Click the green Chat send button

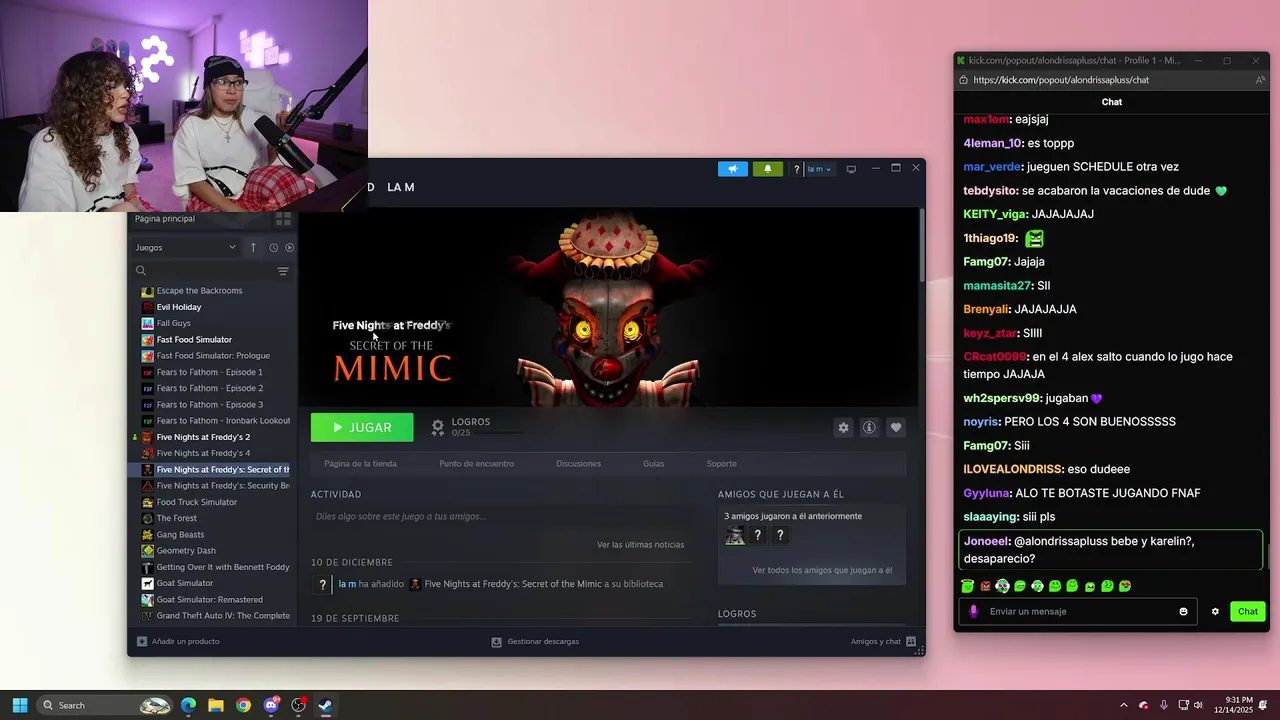click(x=1248, y=612)
